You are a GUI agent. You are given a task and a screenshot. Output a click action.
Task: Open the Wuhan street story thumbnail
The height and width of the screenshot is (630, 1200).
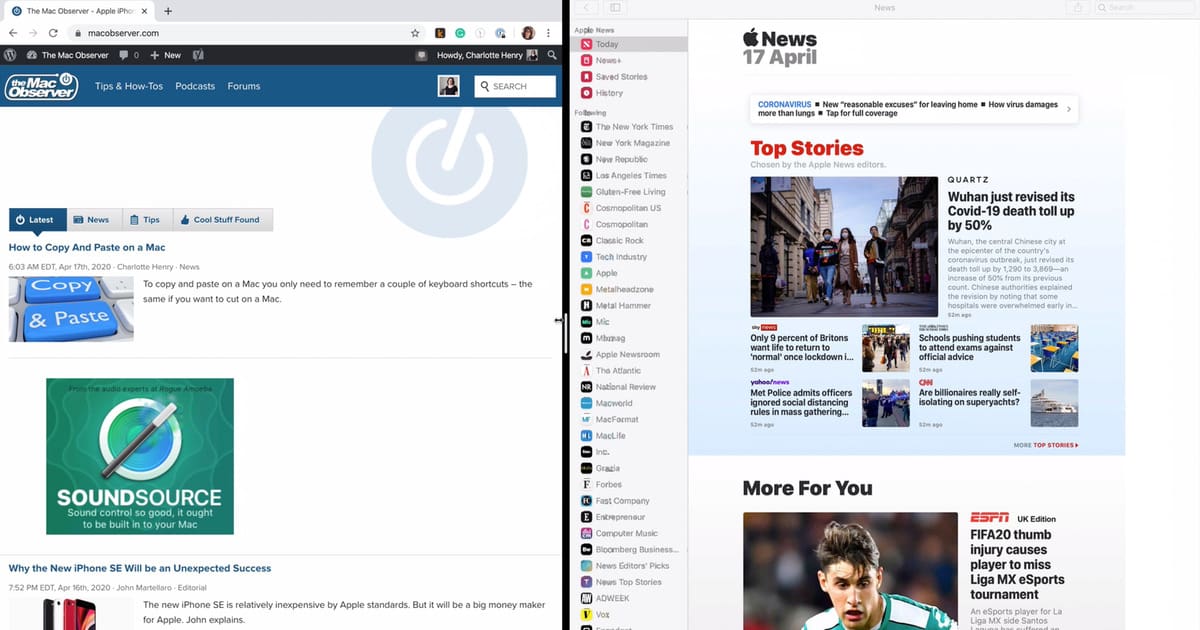[x=843, y=247]
